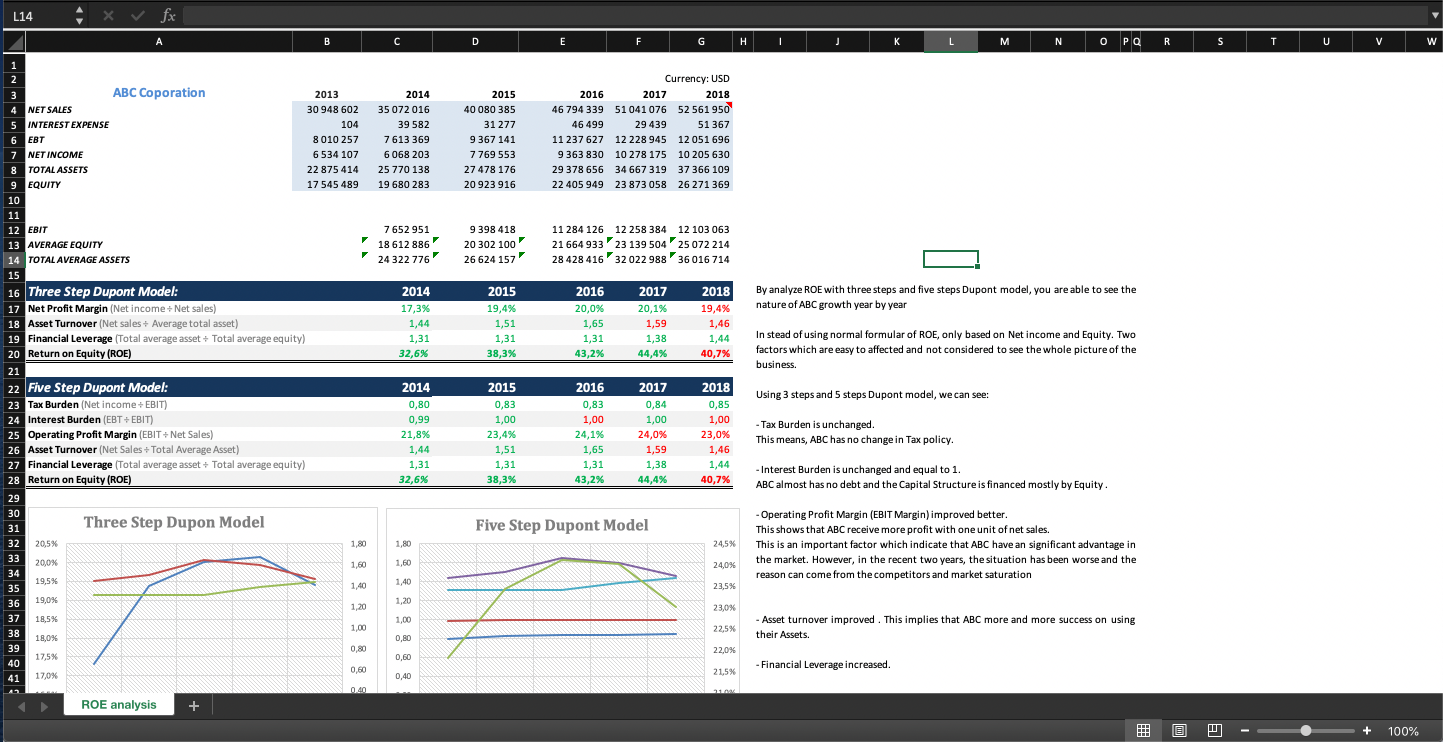The height and width of the screenshot is (742, 1443).
Task: Click the Currency: USD cell
Action: (697, 77)
